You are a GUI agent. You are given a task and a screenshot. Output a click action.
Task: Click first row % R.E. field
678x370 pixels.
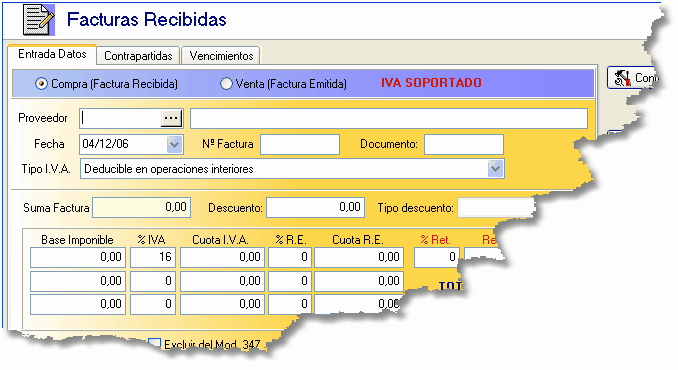(x=289, y=257)
